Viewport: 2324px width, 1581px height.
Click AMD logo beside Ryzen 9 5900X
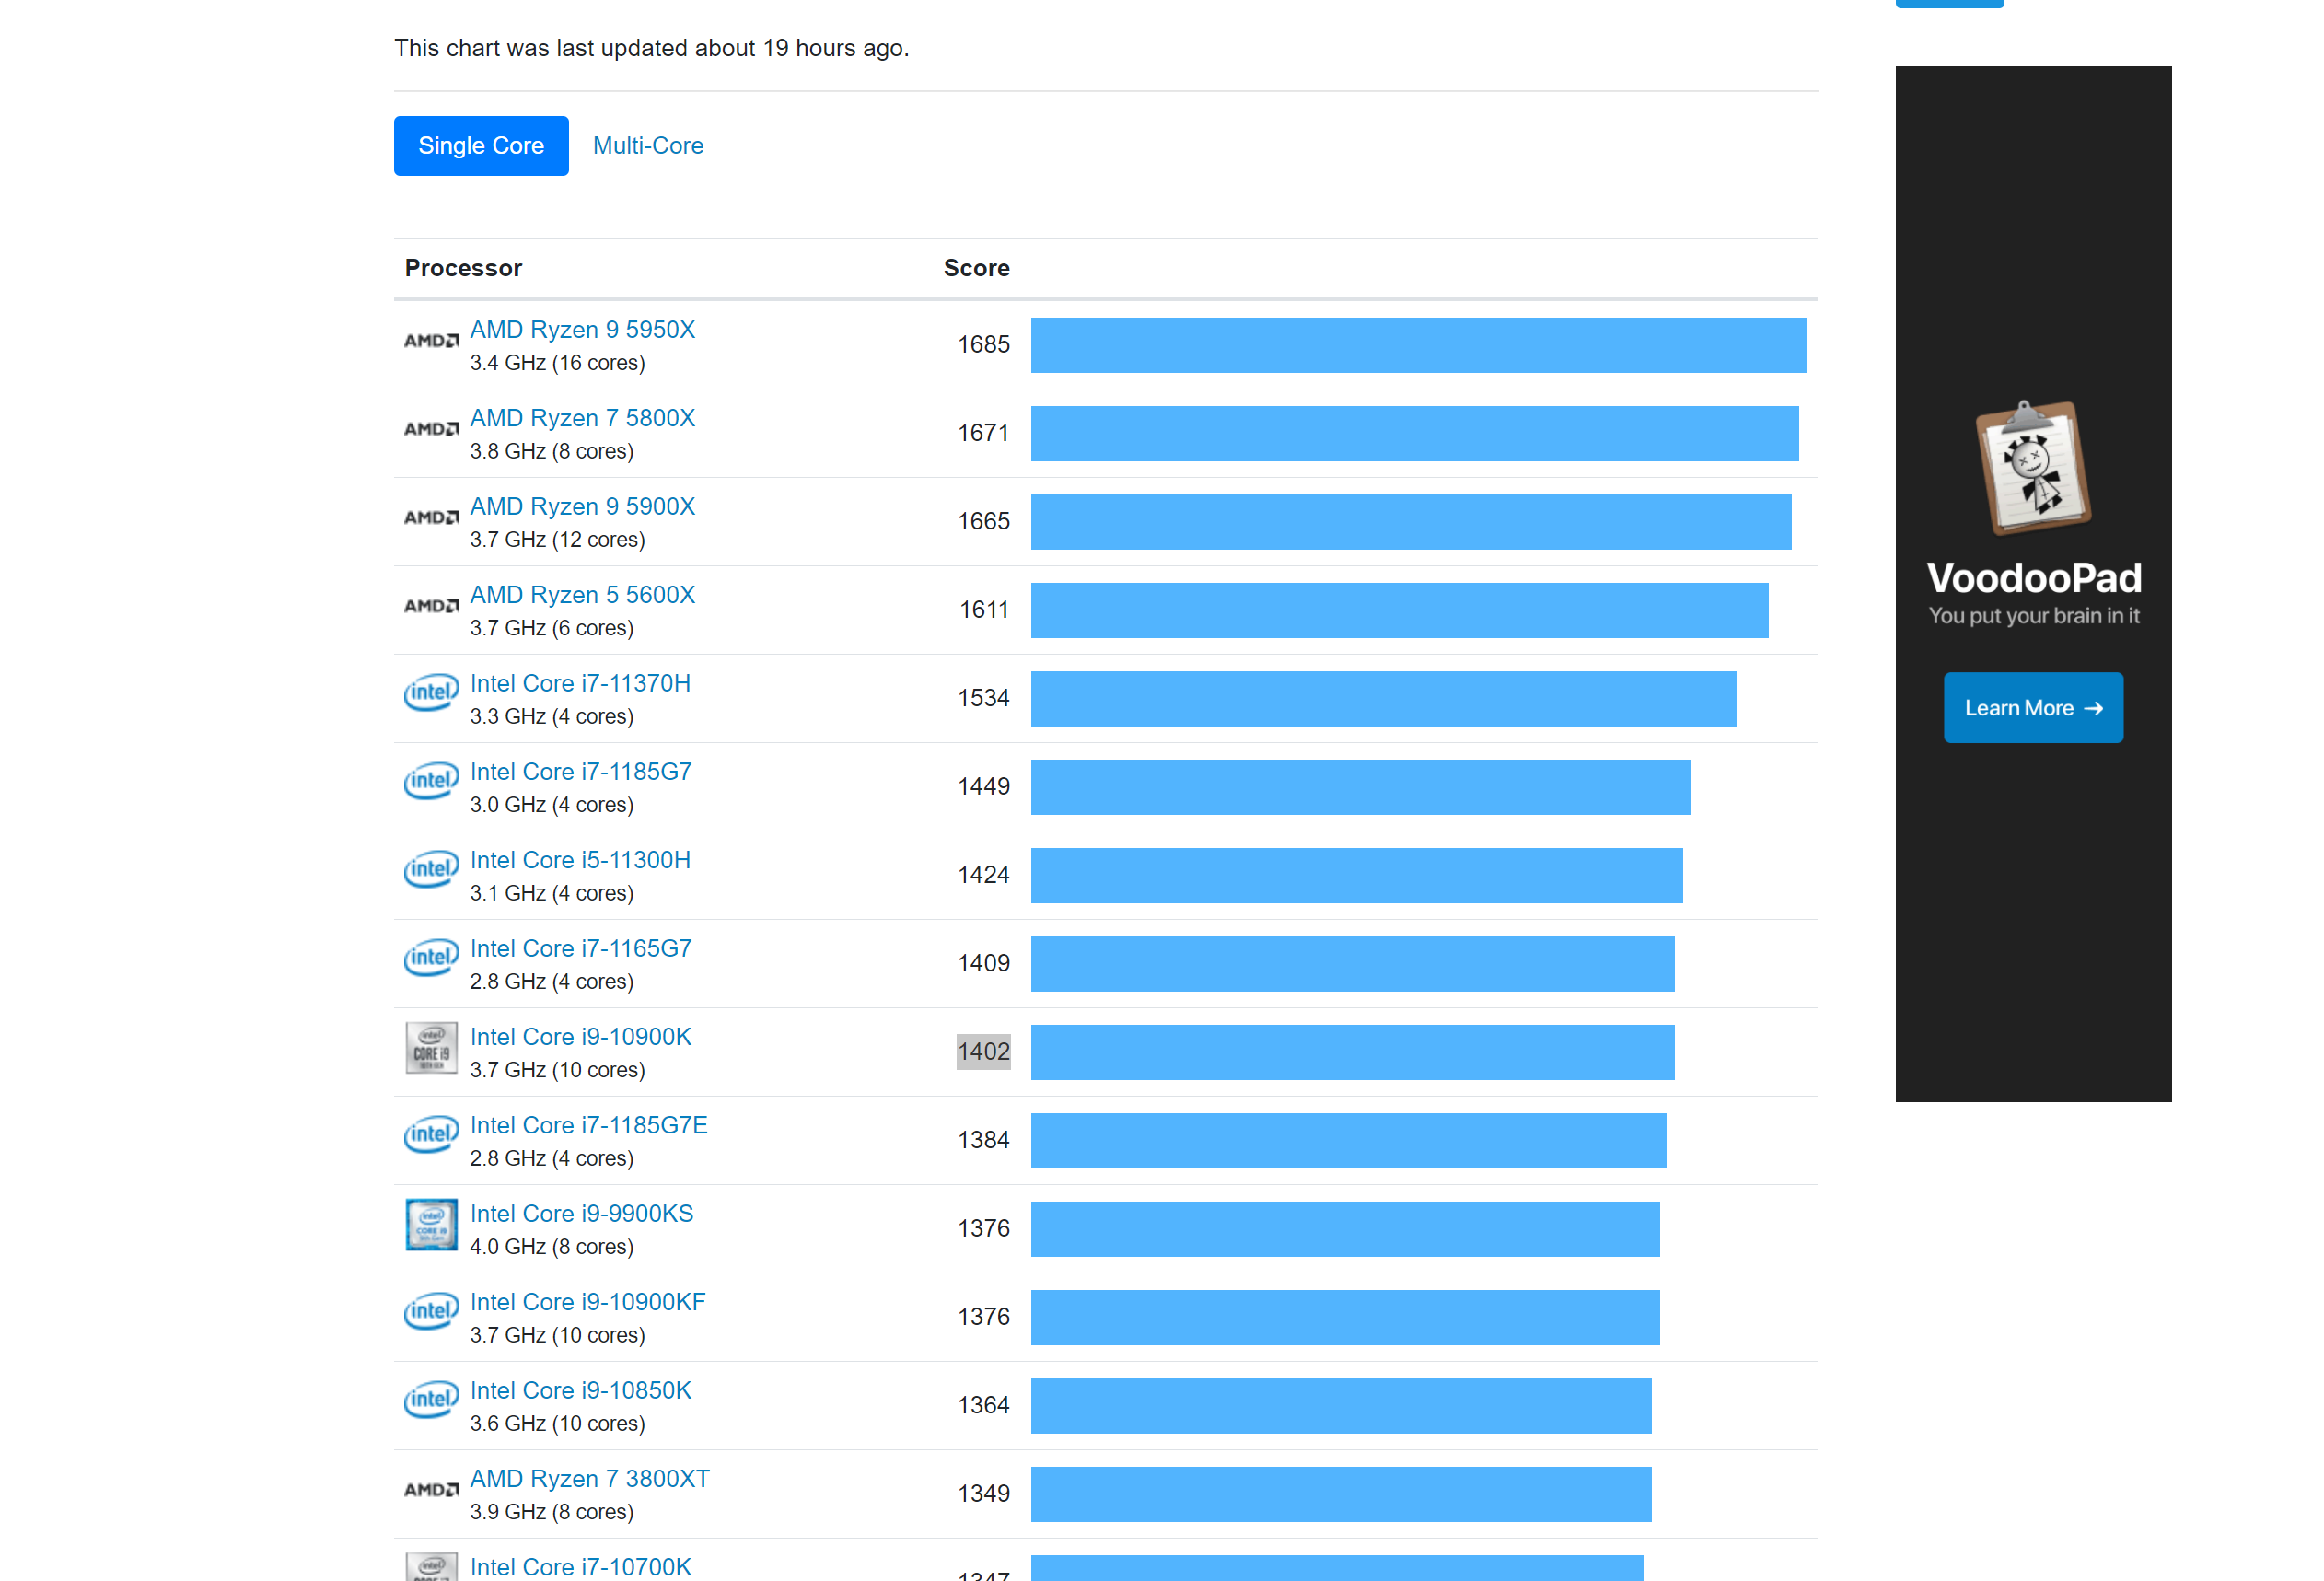pyautogui.click(x=431, y=518)
